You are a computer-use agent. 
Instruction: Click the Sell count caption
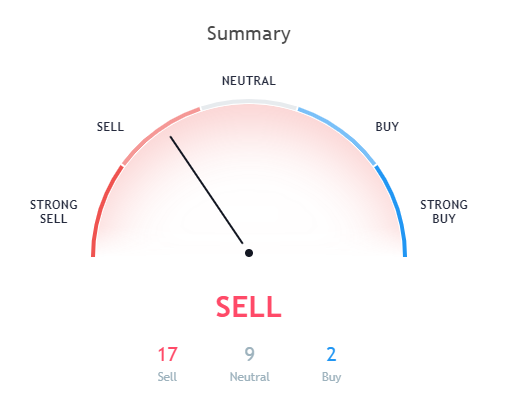[x=167, y=377]
